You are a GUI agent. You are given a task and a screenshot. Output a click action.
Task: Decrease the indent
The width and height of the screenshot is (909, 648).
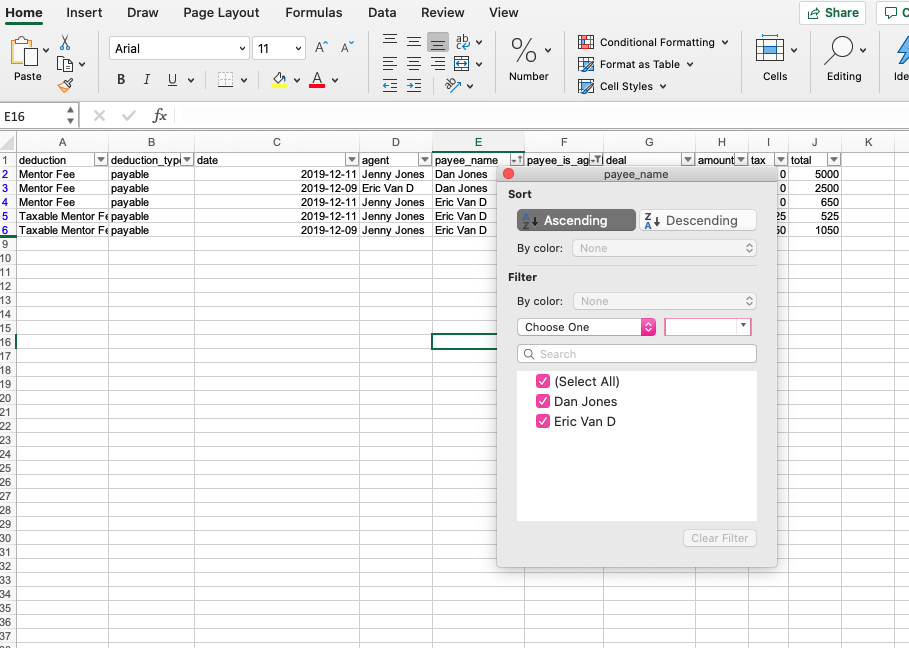[x=390, y=86]
